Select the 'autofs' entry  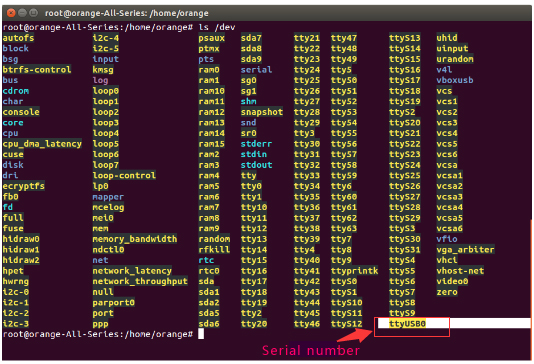[18, 38]
